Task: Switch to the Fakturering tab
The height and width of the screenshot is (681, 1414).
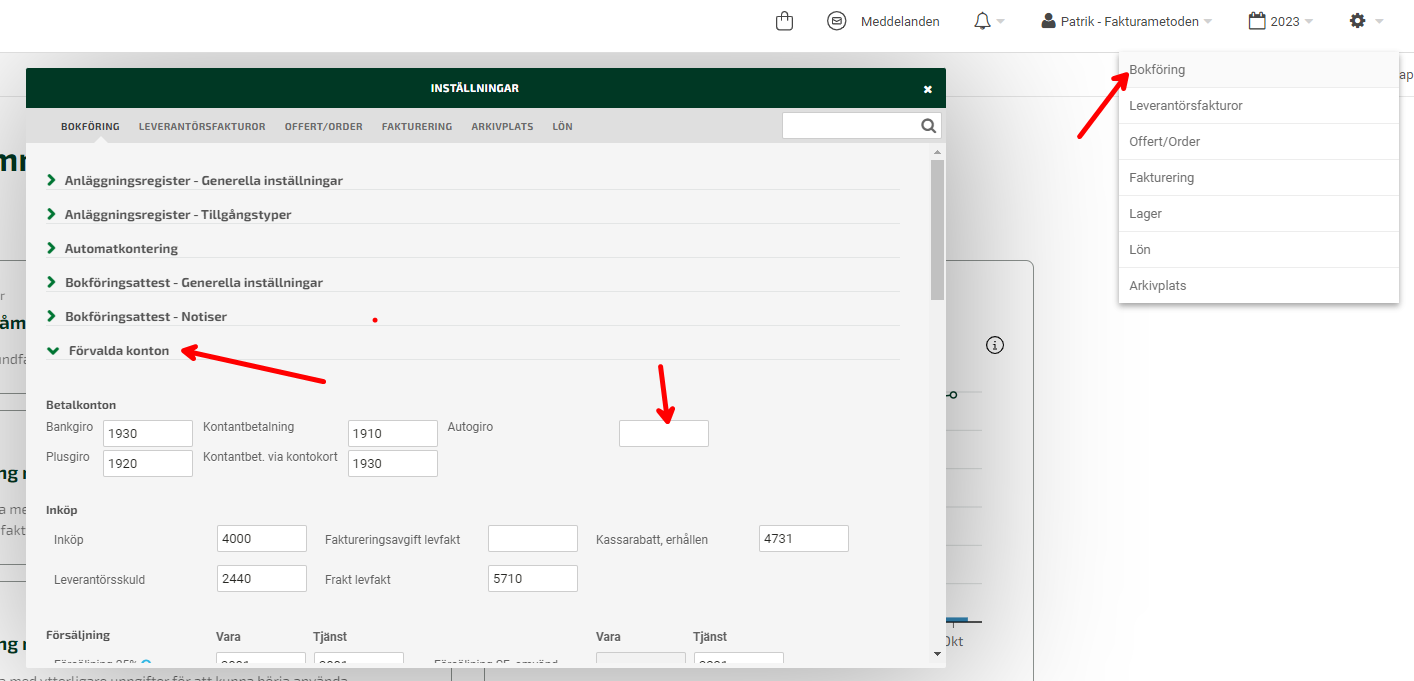Action: click(x=417, y=127)
